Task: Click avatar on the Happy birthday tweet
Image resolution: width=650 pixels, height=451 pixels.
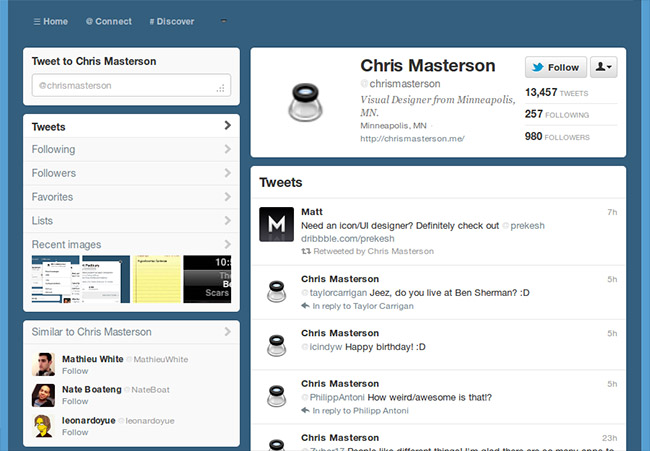Action: point(276,345)
